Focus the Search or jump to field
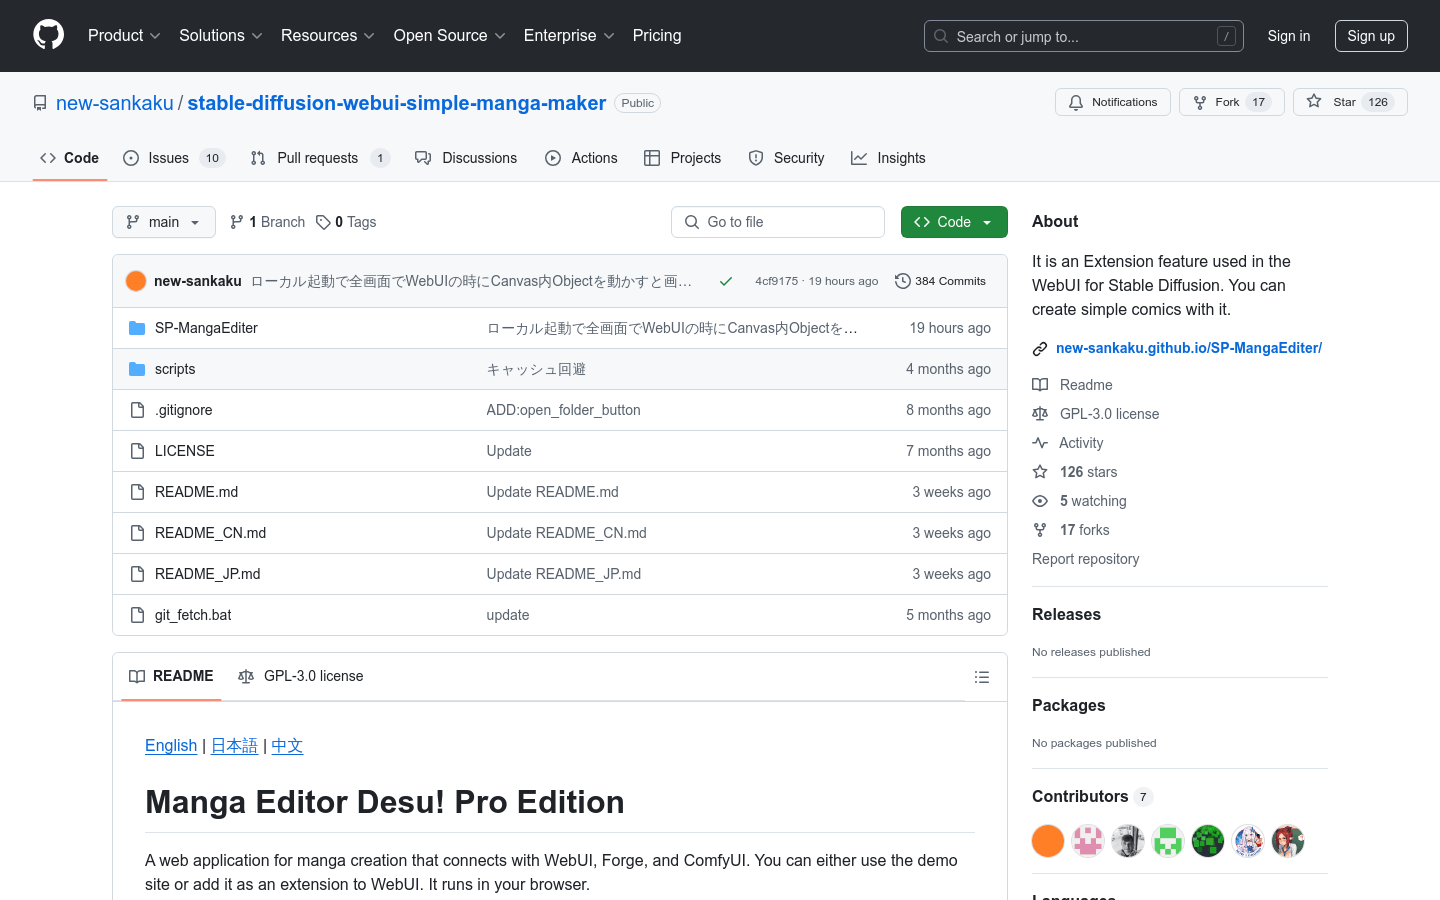The height and width of the screenshot is (900, 1440). [x=1084, y=36]
